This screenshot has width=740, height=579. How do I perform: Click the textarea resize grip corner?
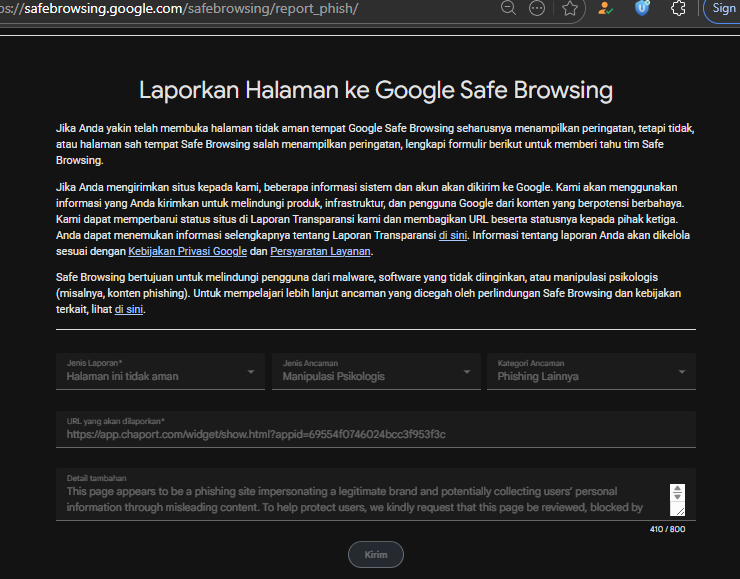680,512
